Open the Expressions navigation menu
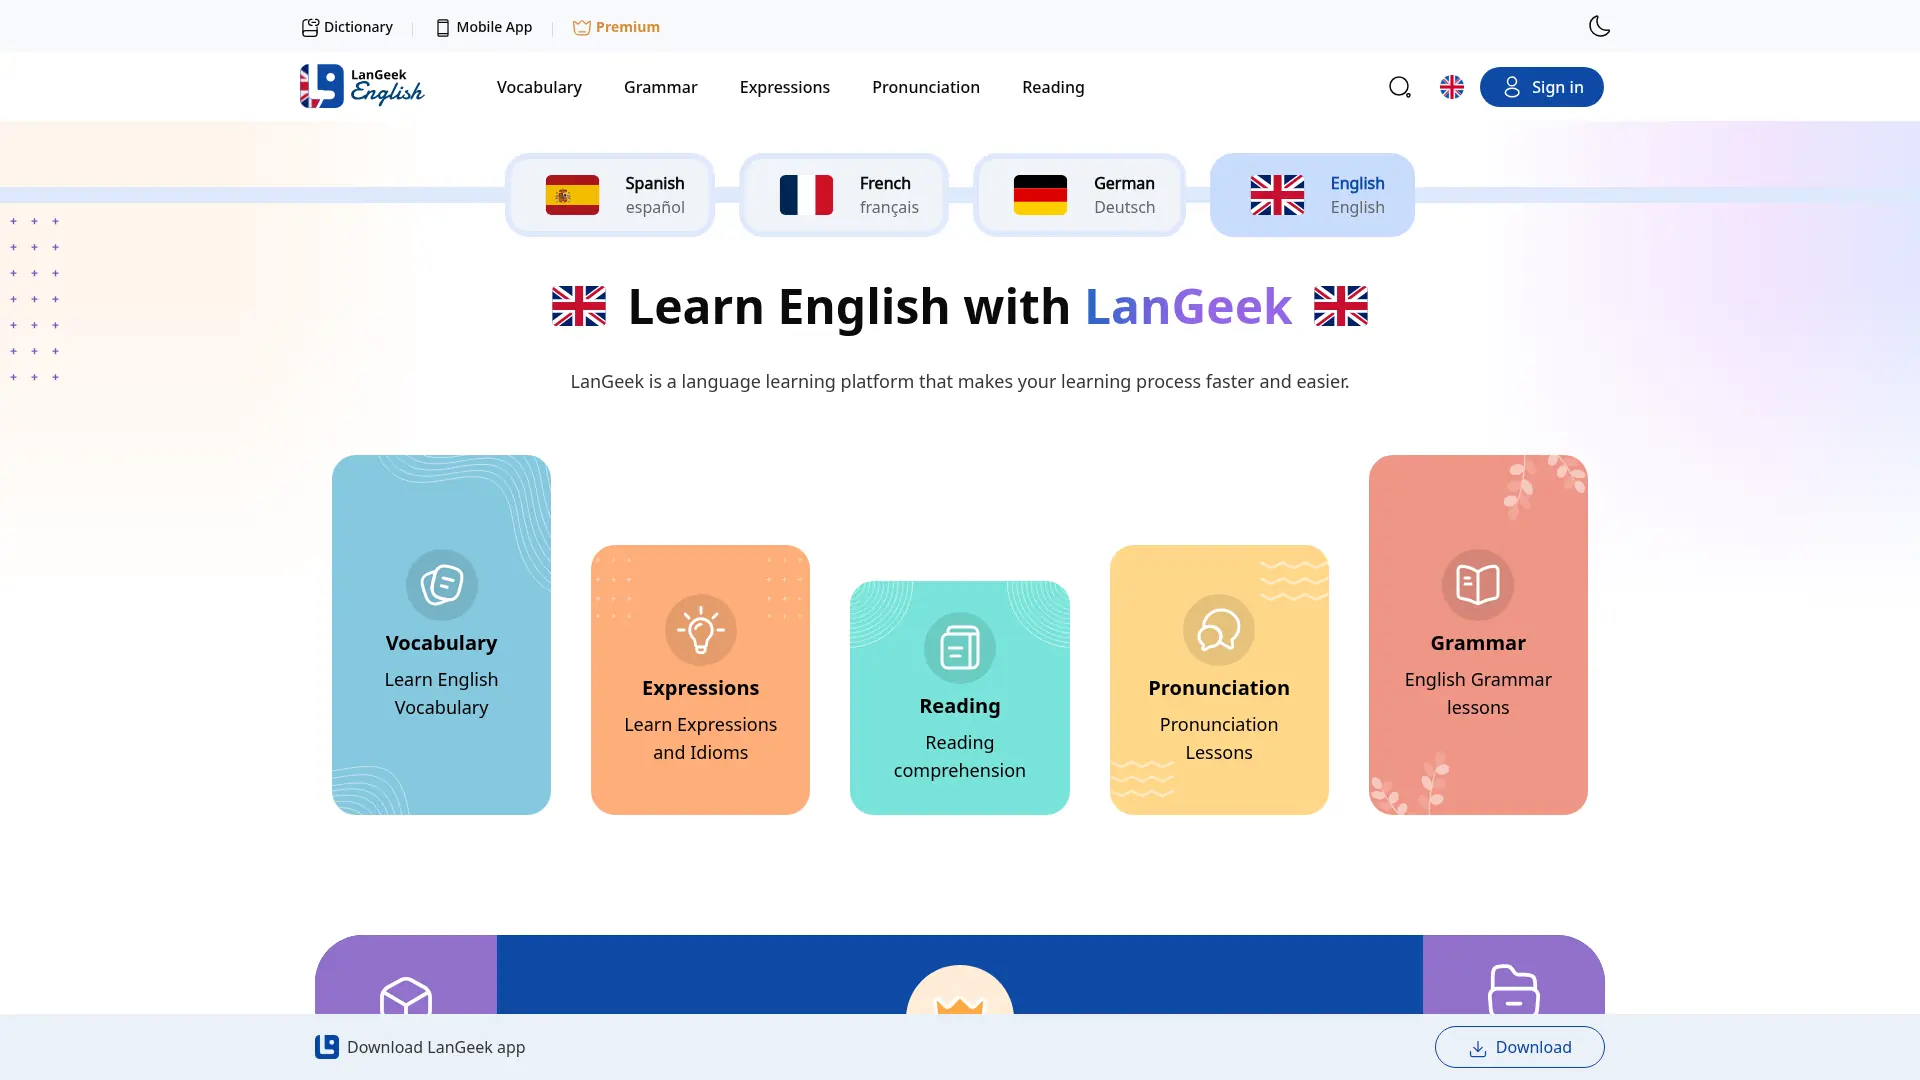This screenshot has height=1080, width=1920. coord(784,87)
